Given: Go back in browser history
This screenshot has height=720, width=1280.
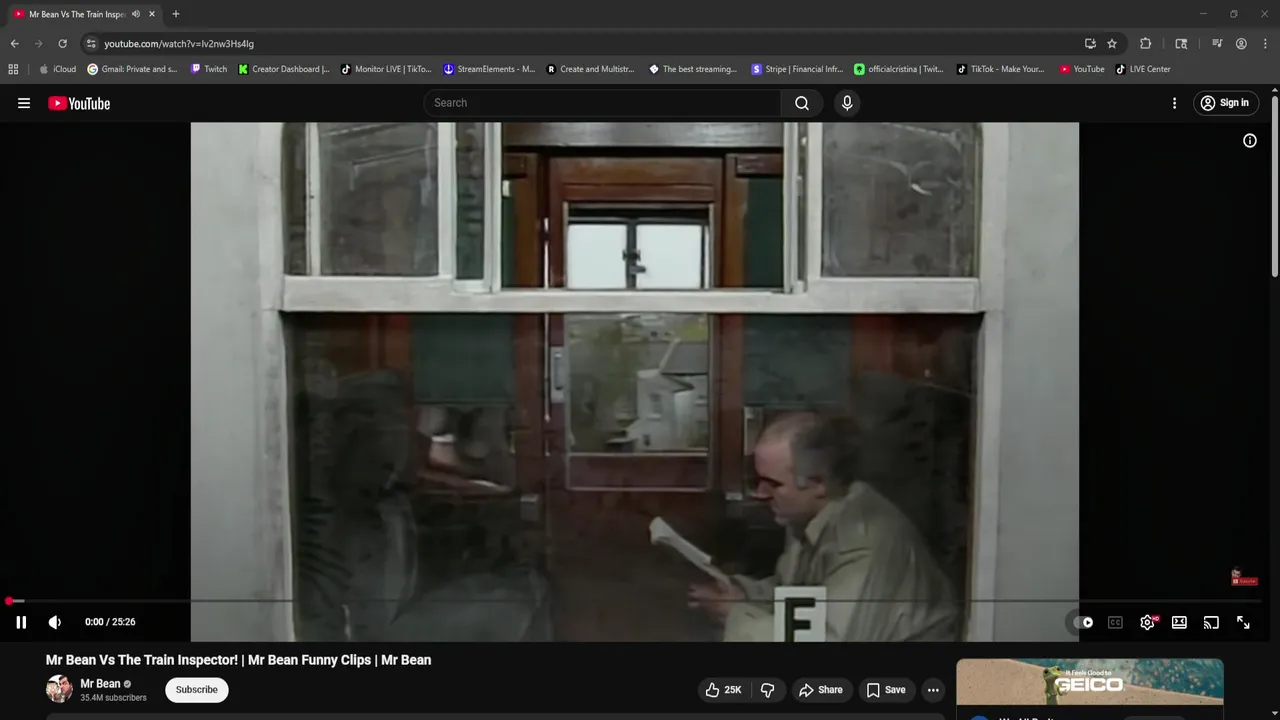Looking at the screenshot, I should [14, 44].
